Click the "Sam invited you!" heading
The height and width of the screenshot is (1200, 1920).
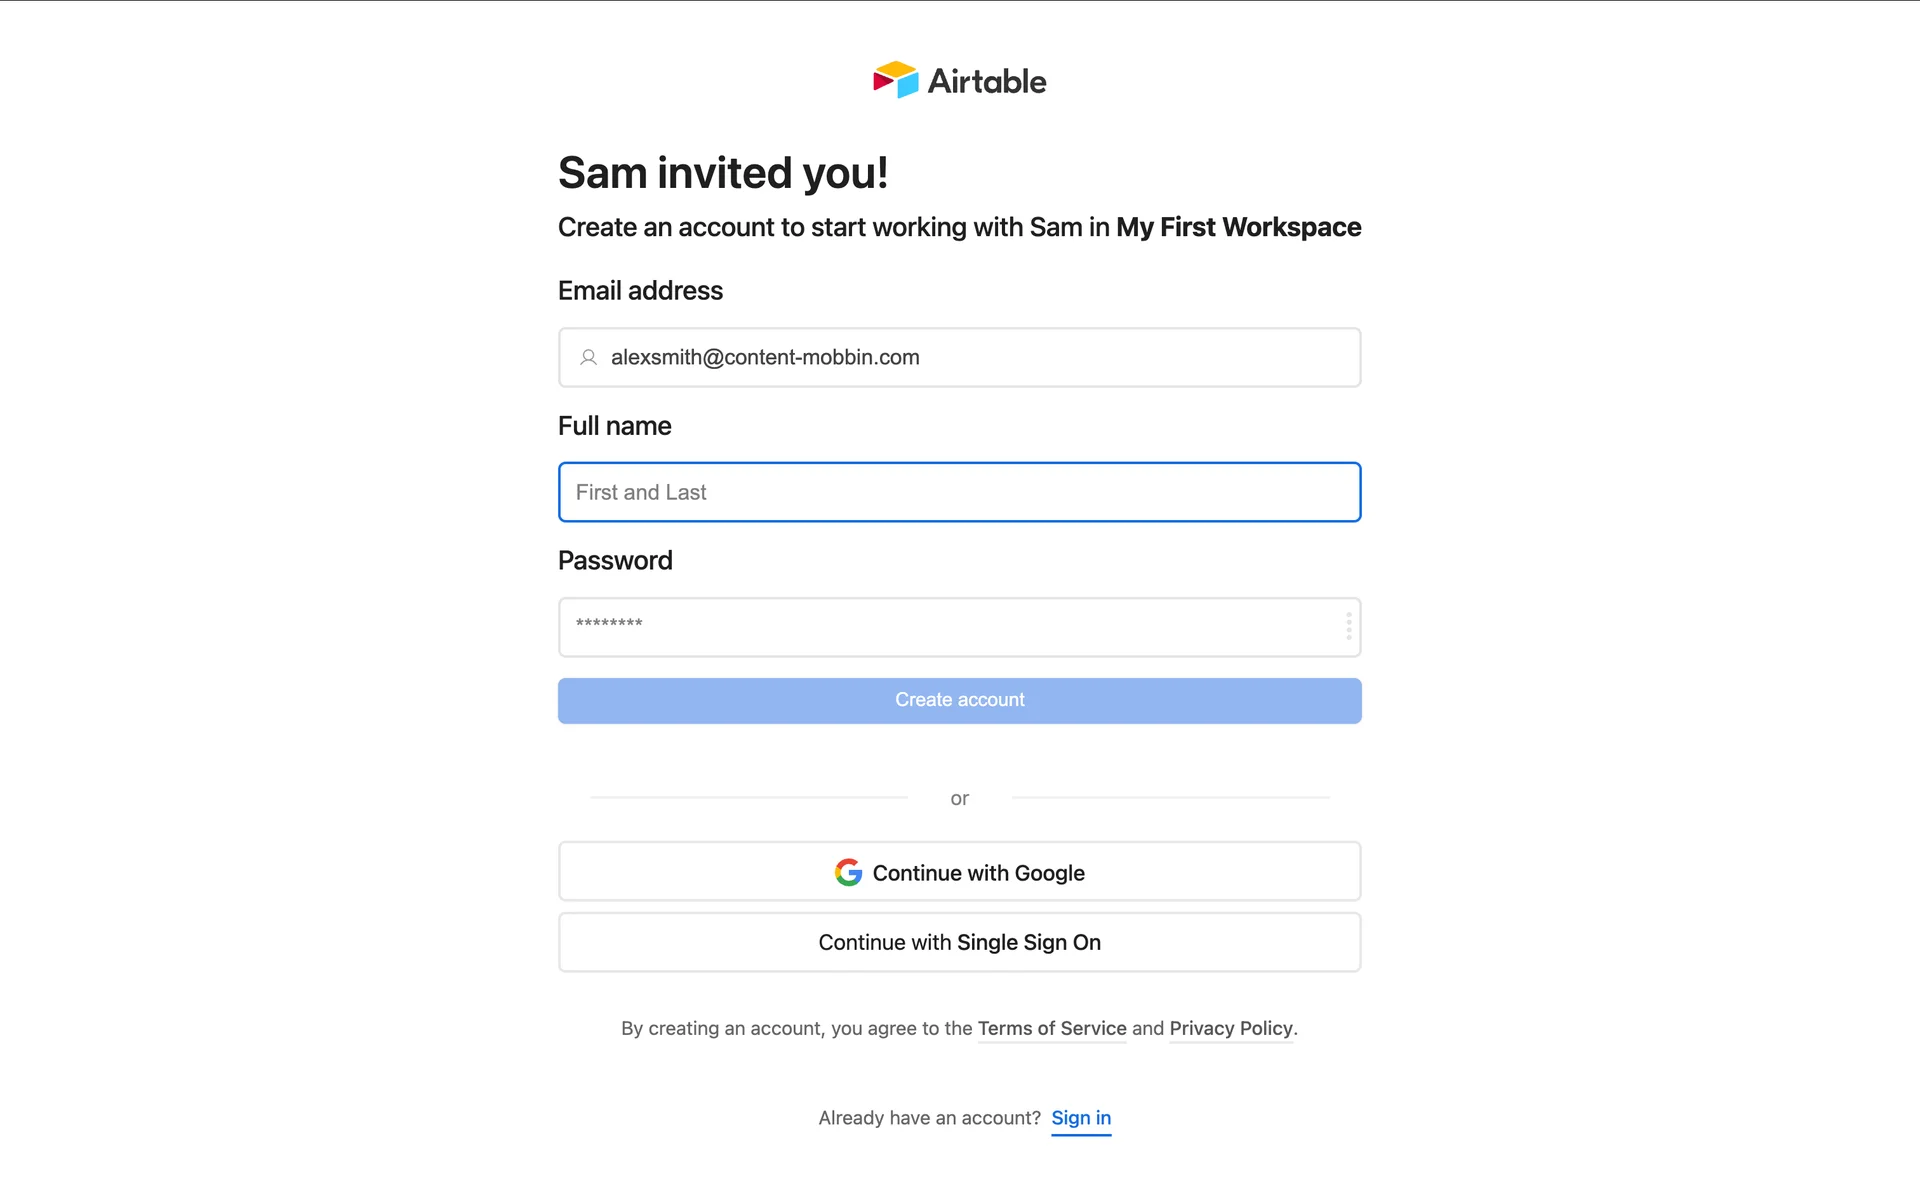click(x=723, y=173)
